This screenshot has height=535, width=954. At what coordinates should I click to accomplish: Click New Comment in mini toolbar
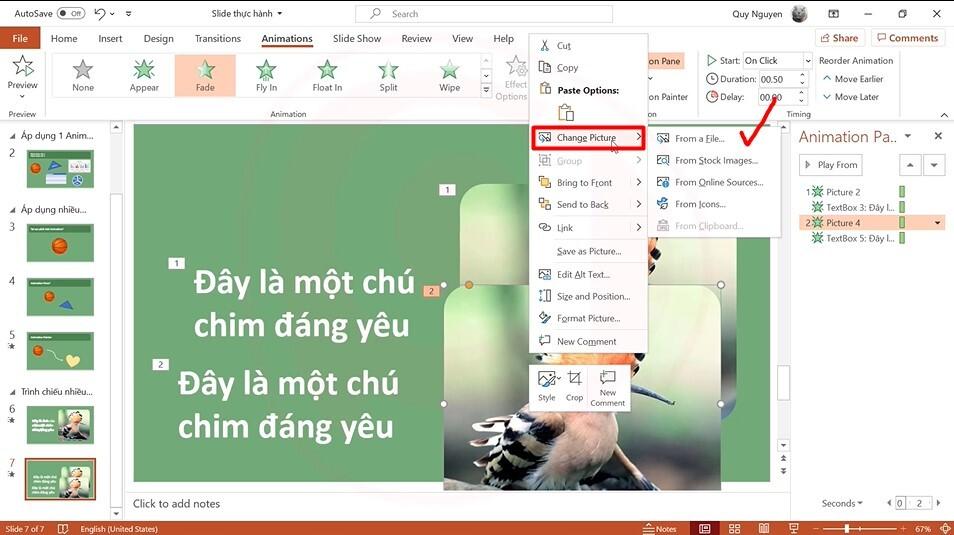pos(607,388)
